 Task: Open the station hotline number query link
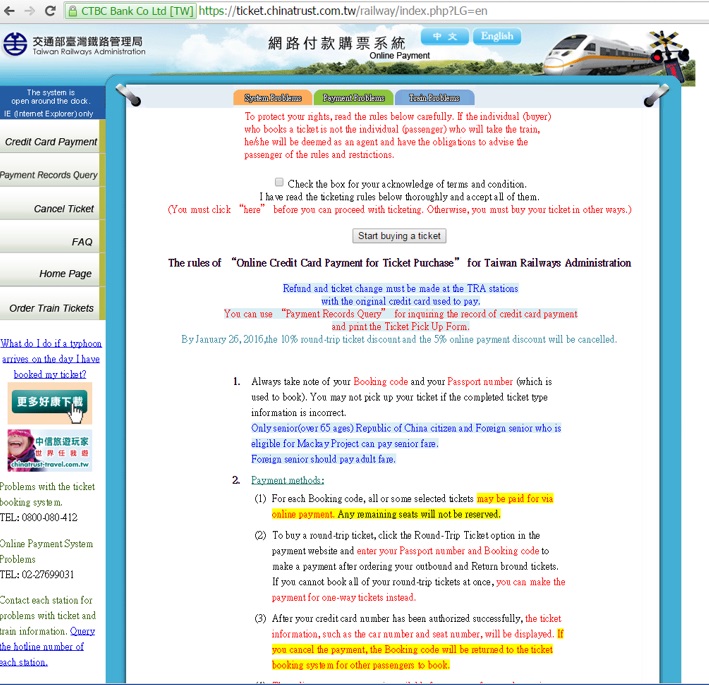pyautogui.click(x=47, y=647)
